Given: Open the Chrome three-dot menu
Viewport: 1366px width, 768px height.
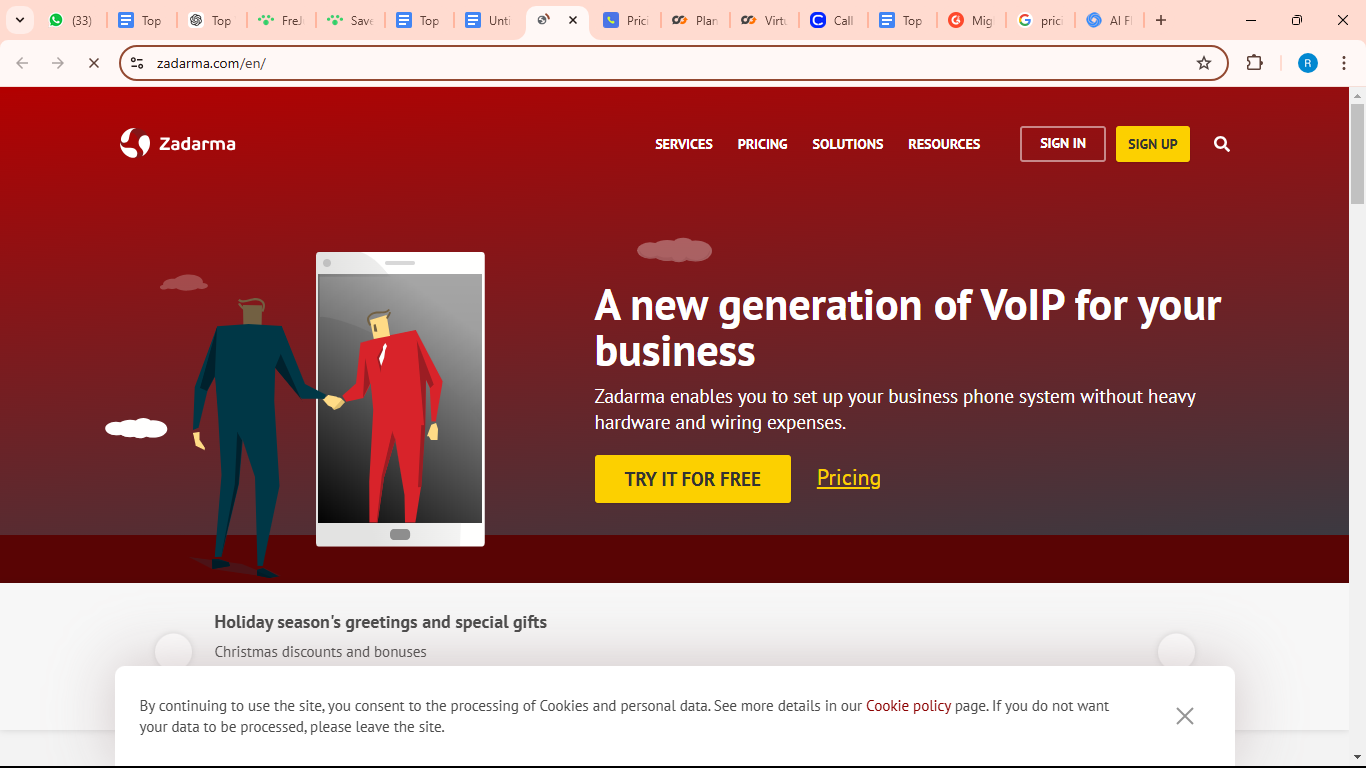Looking at the screenshot, I should pyautogui.click(x=1345, y=62).
